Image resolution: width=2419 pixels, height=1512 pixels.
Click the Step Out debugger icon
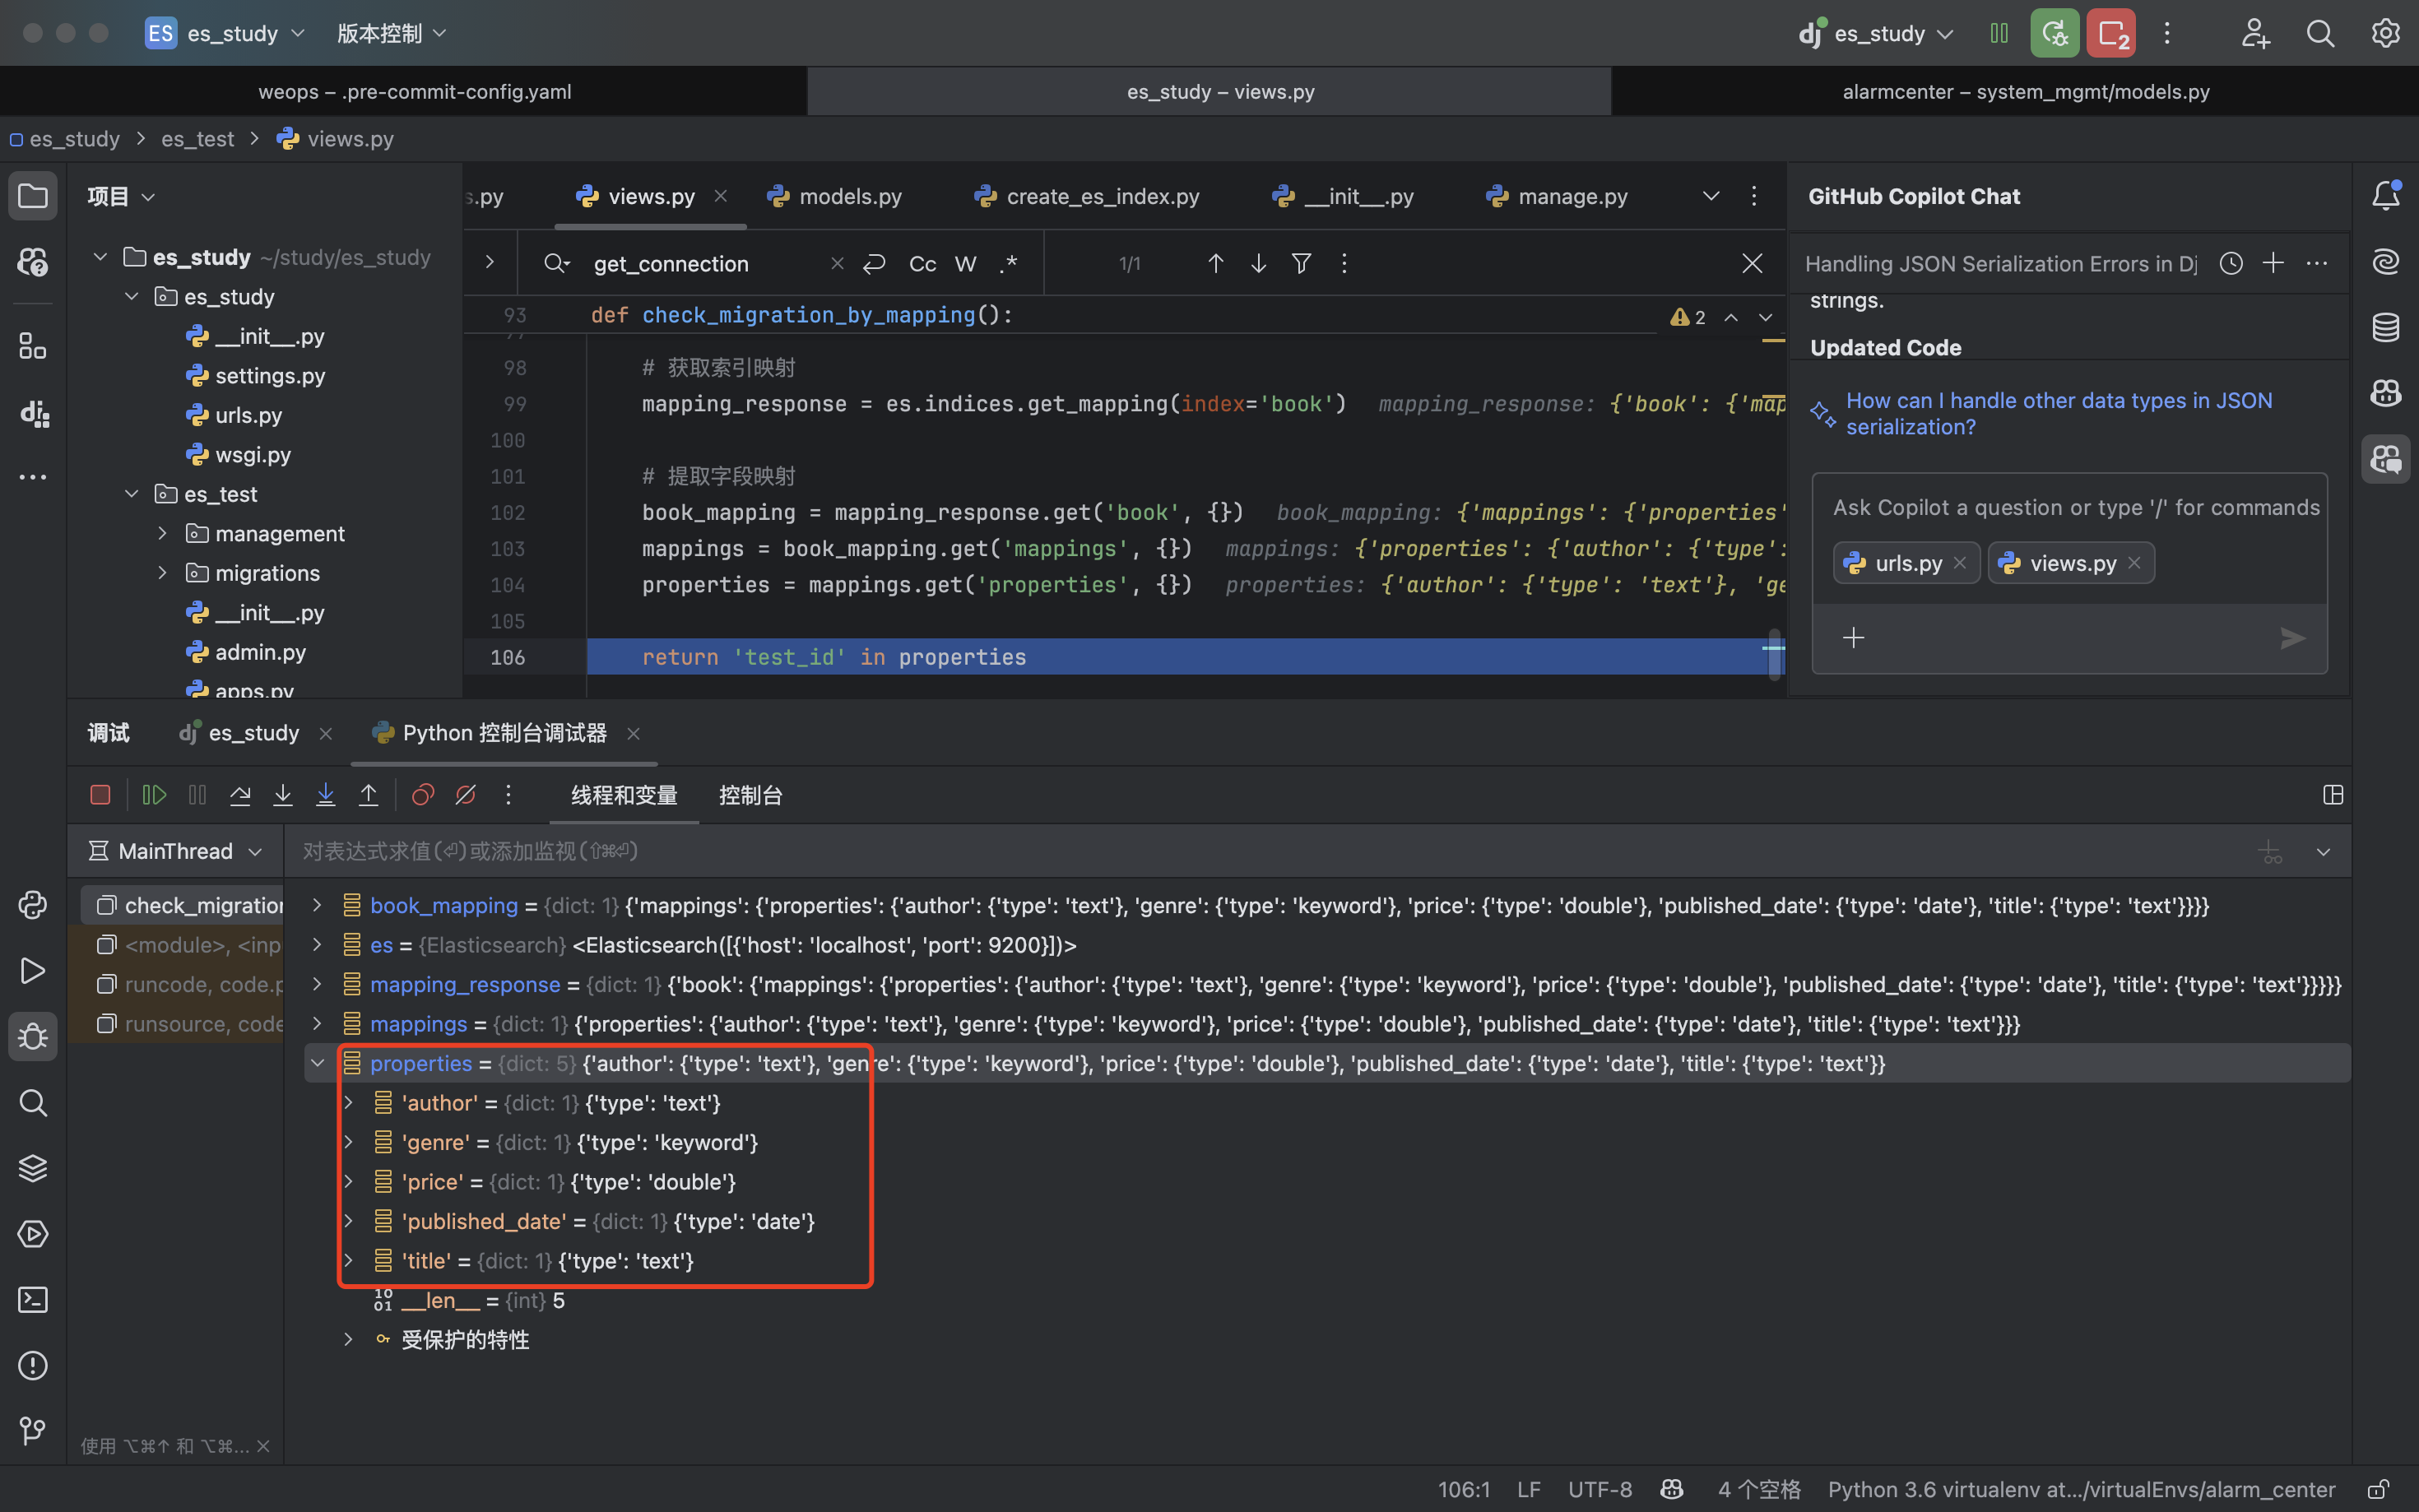(x=368, y=795)
